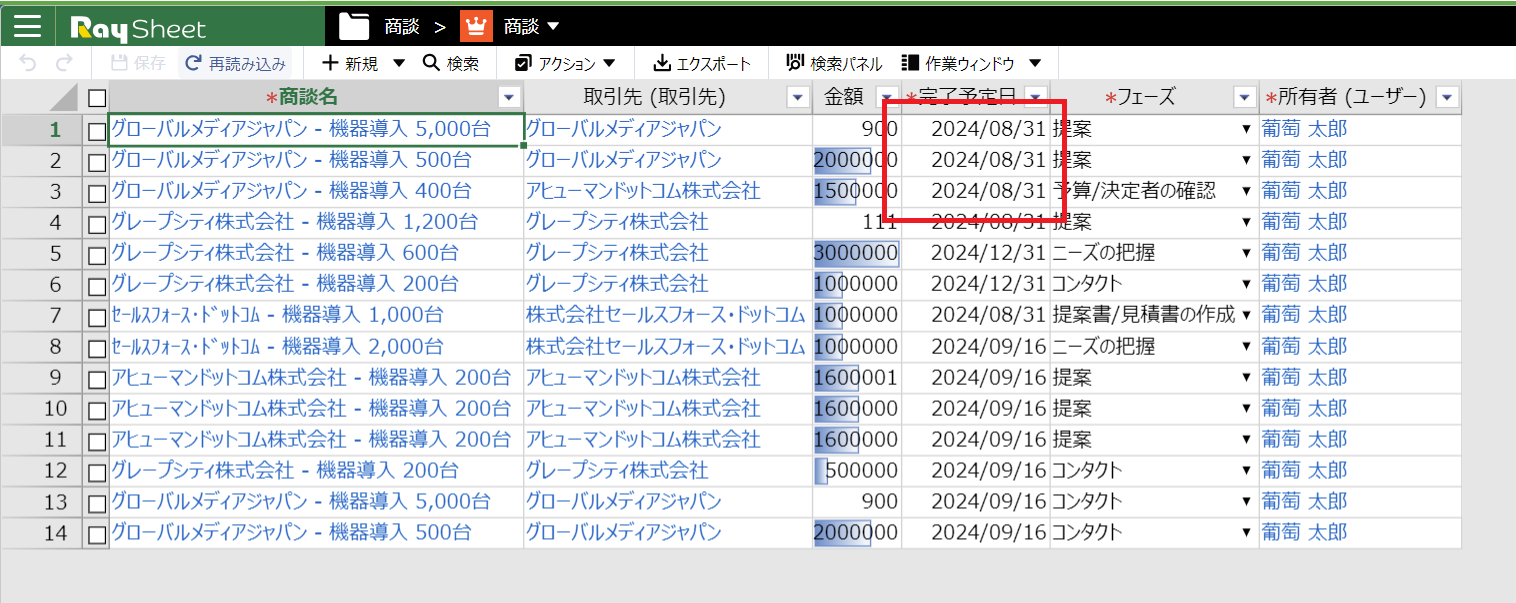Check the row 2 checkbox

pyautogui.click(x=96, y=161)
